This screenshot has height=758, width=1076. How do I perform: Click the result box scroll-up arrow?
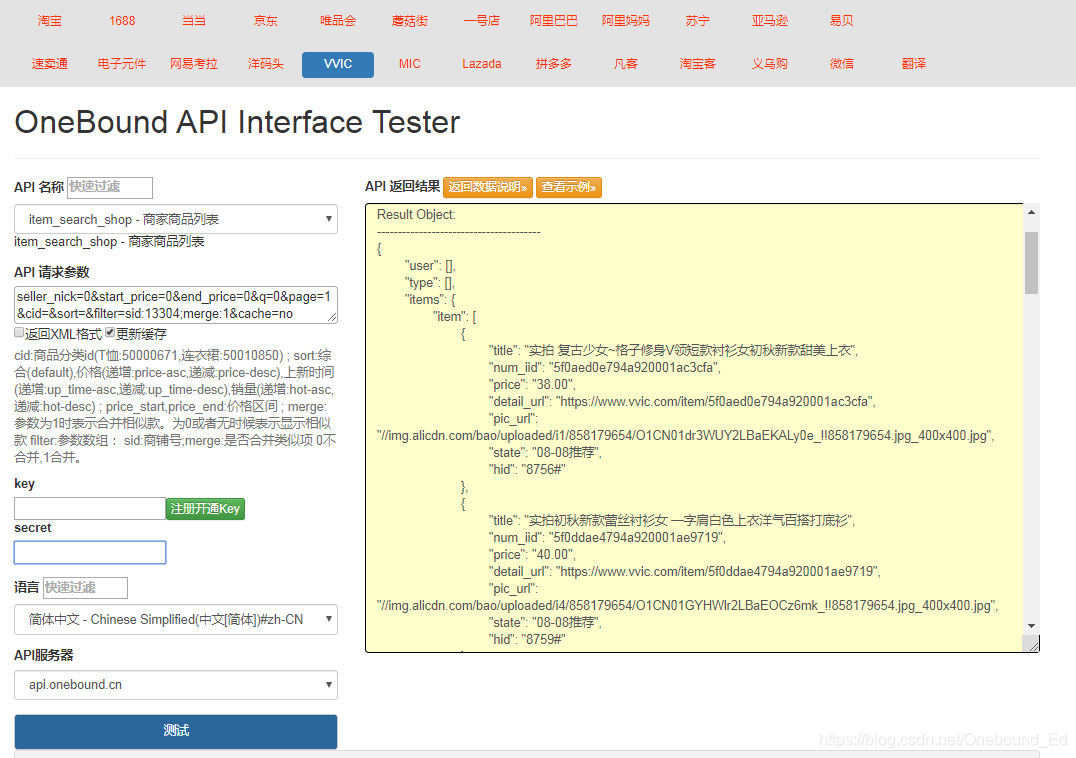pyautogui.click(x=1031, y=213)
